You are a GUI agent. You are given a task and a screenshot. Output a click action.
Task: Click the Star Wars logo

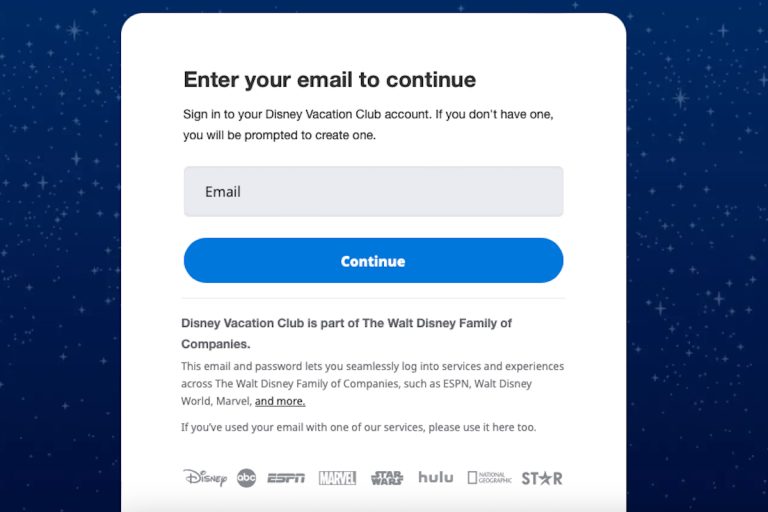387,478
